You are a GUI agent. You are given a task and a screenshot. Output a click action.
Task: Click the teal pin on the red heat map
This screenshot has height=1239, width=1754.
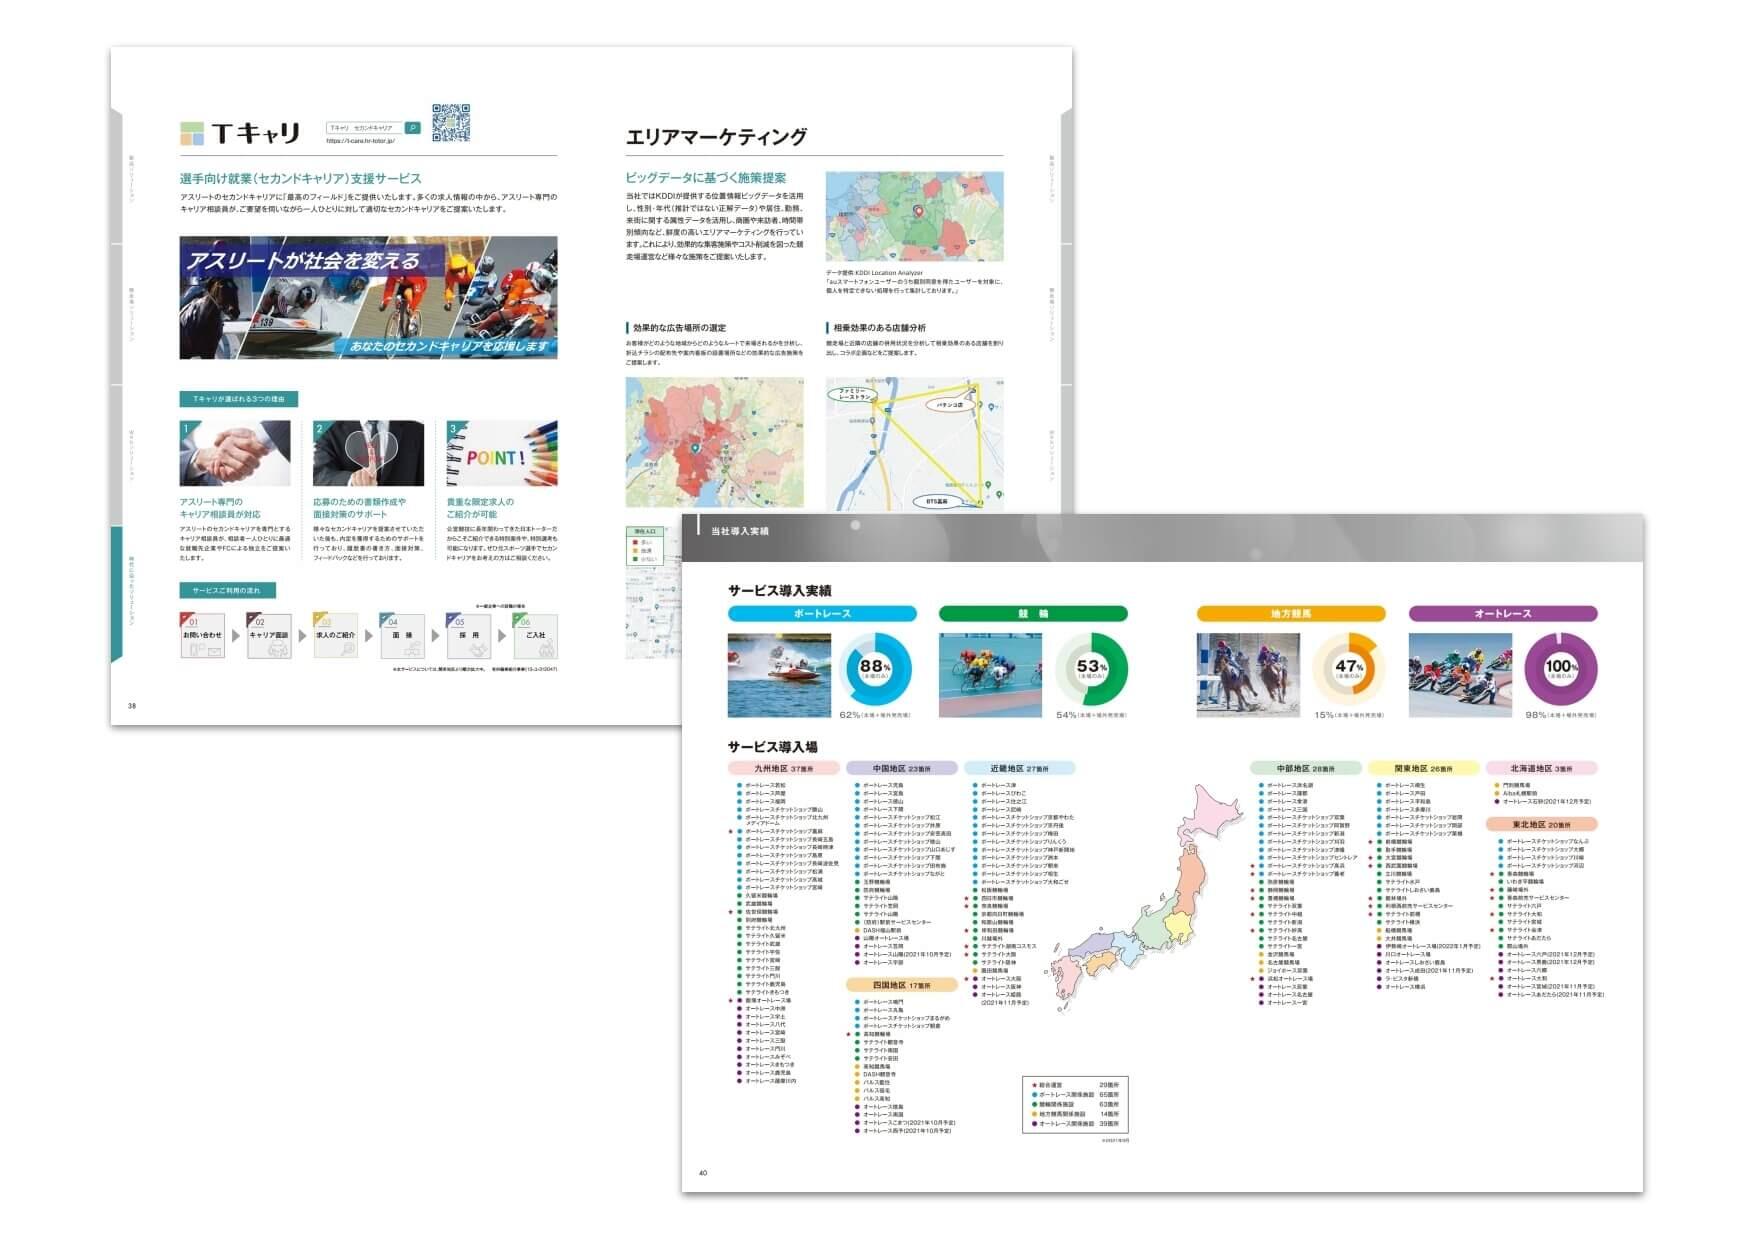tap(696, 450)
